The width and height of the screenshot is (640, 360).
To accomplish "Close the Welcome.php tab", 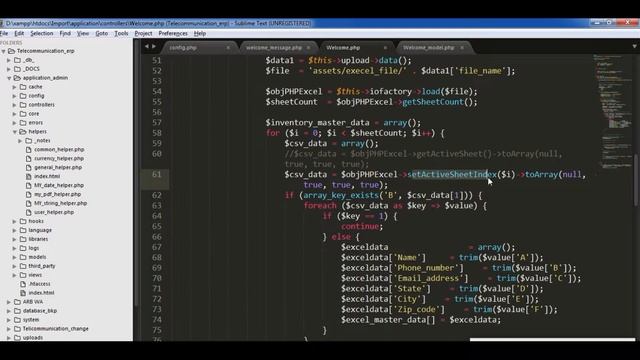I will point(385,48).
